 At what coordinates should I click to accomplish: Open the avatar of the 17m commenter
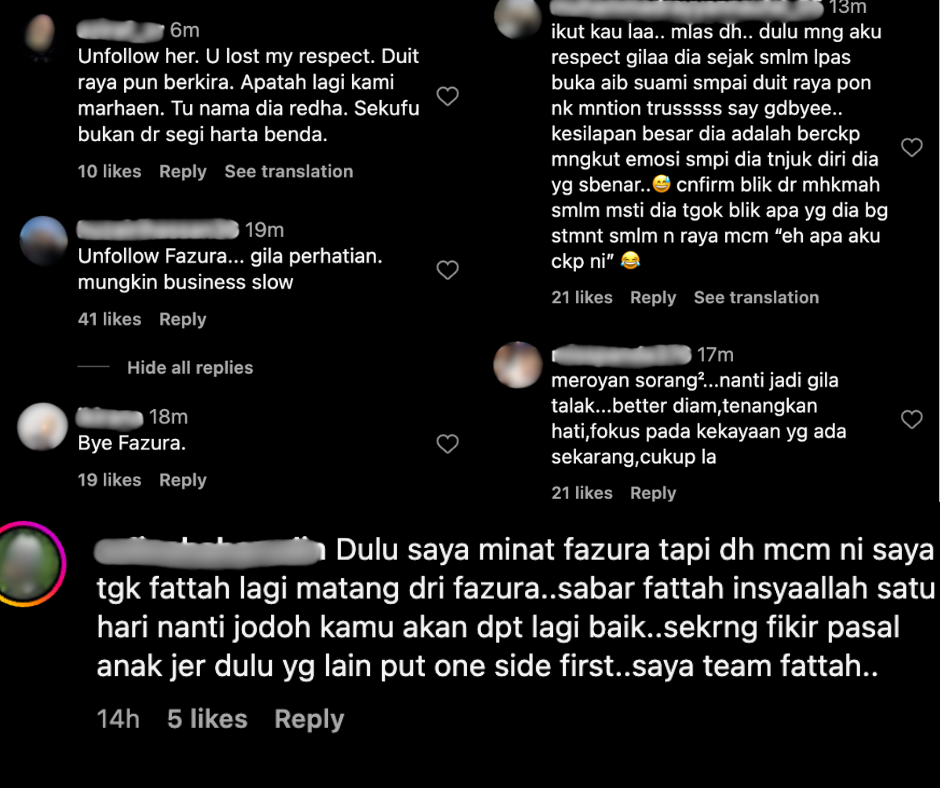(517, 365)
